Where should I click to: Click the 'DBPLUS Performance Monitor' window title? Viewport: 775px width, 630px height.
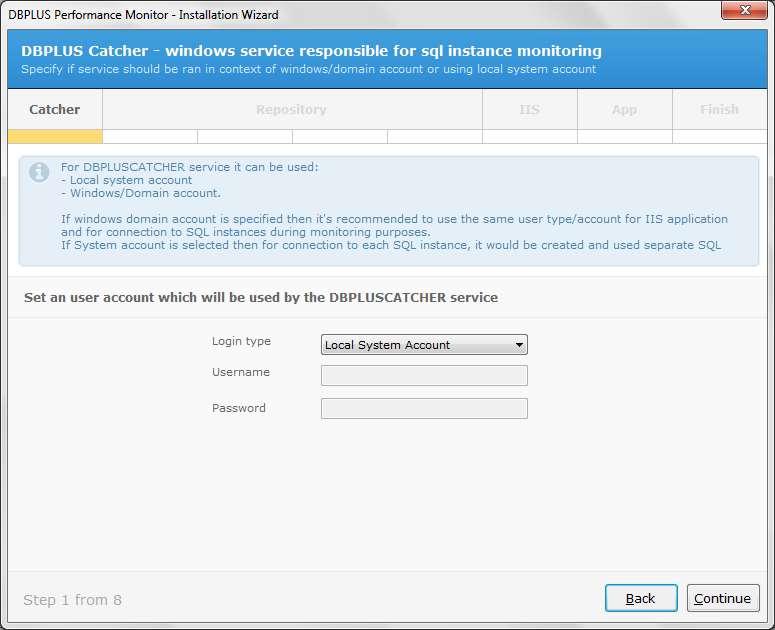click(x=143, y=15)
